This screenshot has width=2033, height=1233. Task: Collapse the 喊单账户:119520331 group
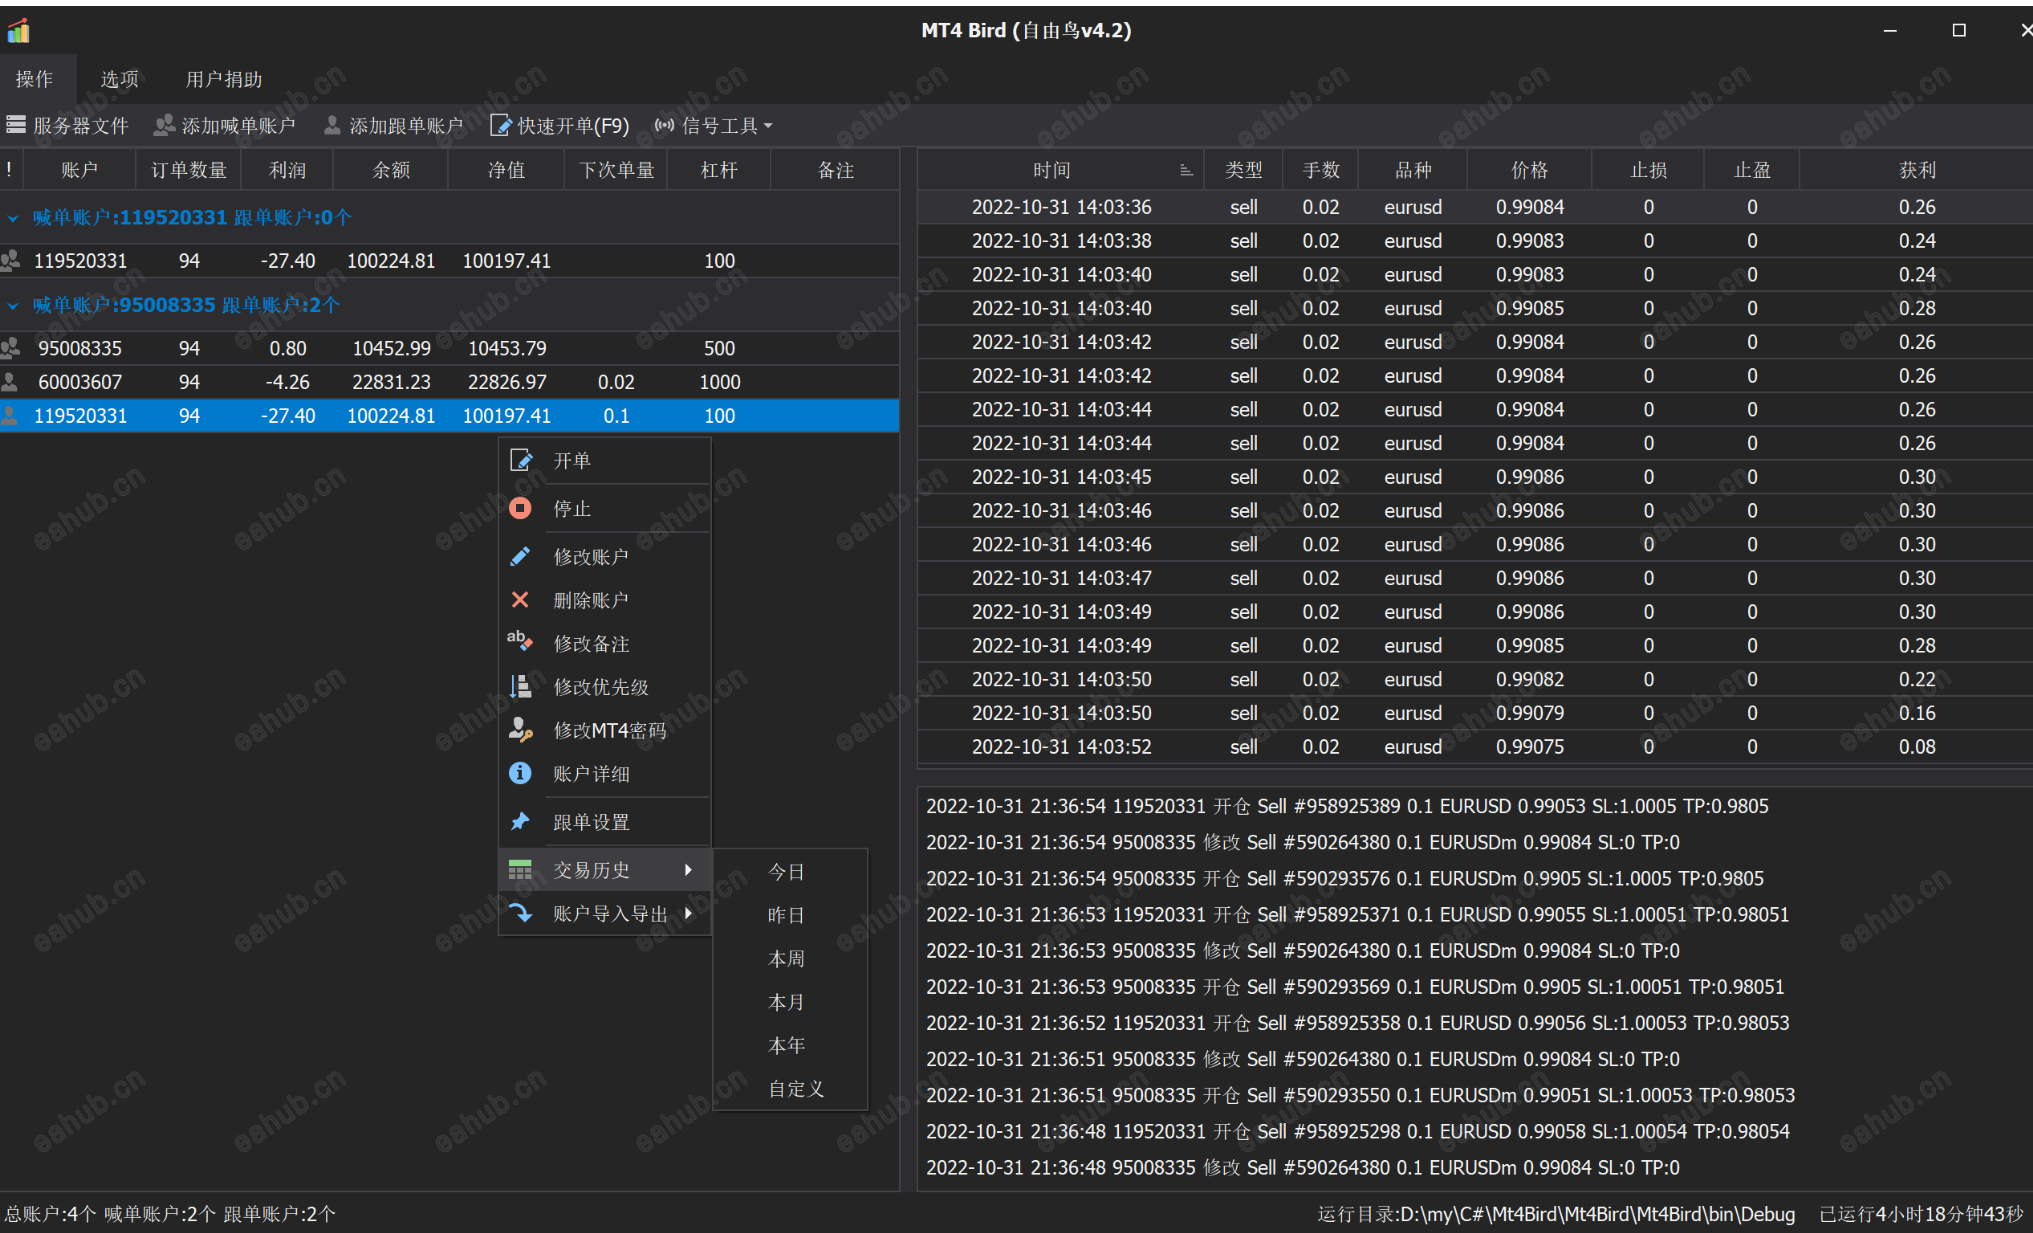pyautogui.click(x=13, y=218)
